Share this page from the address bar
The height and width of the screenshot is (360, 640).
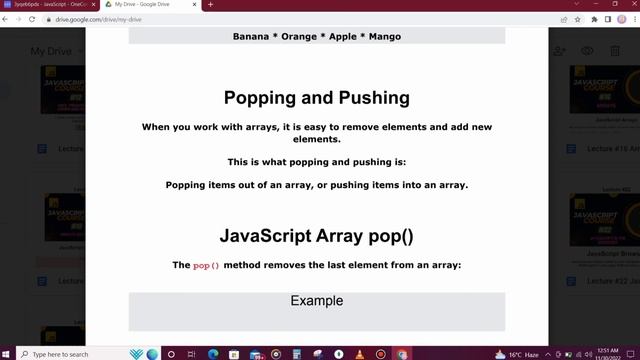coord(564,20)
